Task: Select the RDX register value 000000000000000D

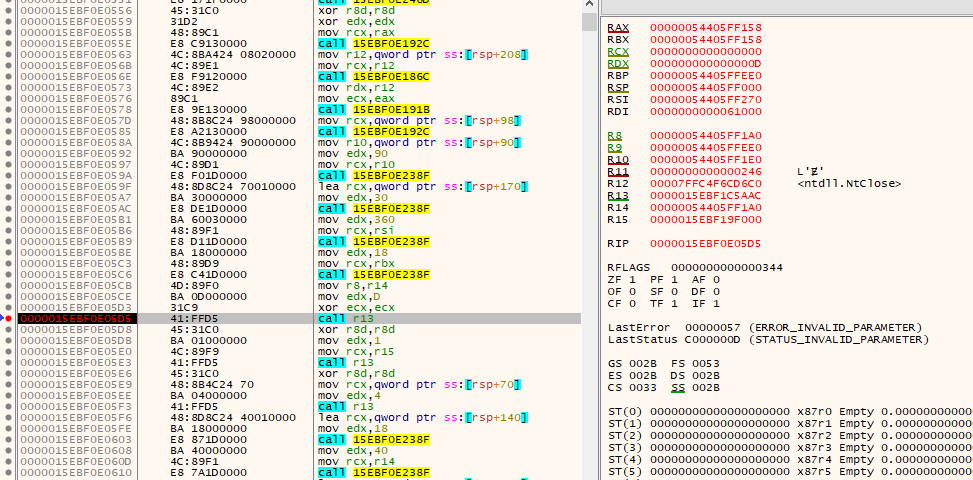Action: pyautogui.click(x=706, y=63)
